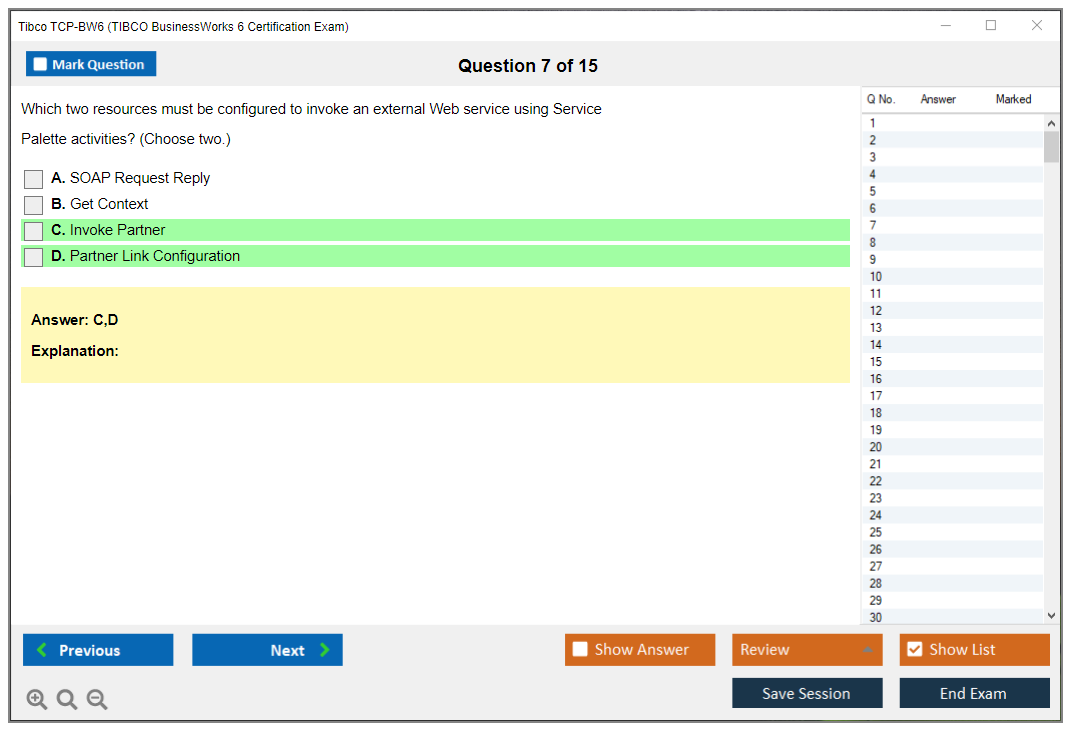
Task: Open the Review dropdown menu
Action: pos(807,650)
